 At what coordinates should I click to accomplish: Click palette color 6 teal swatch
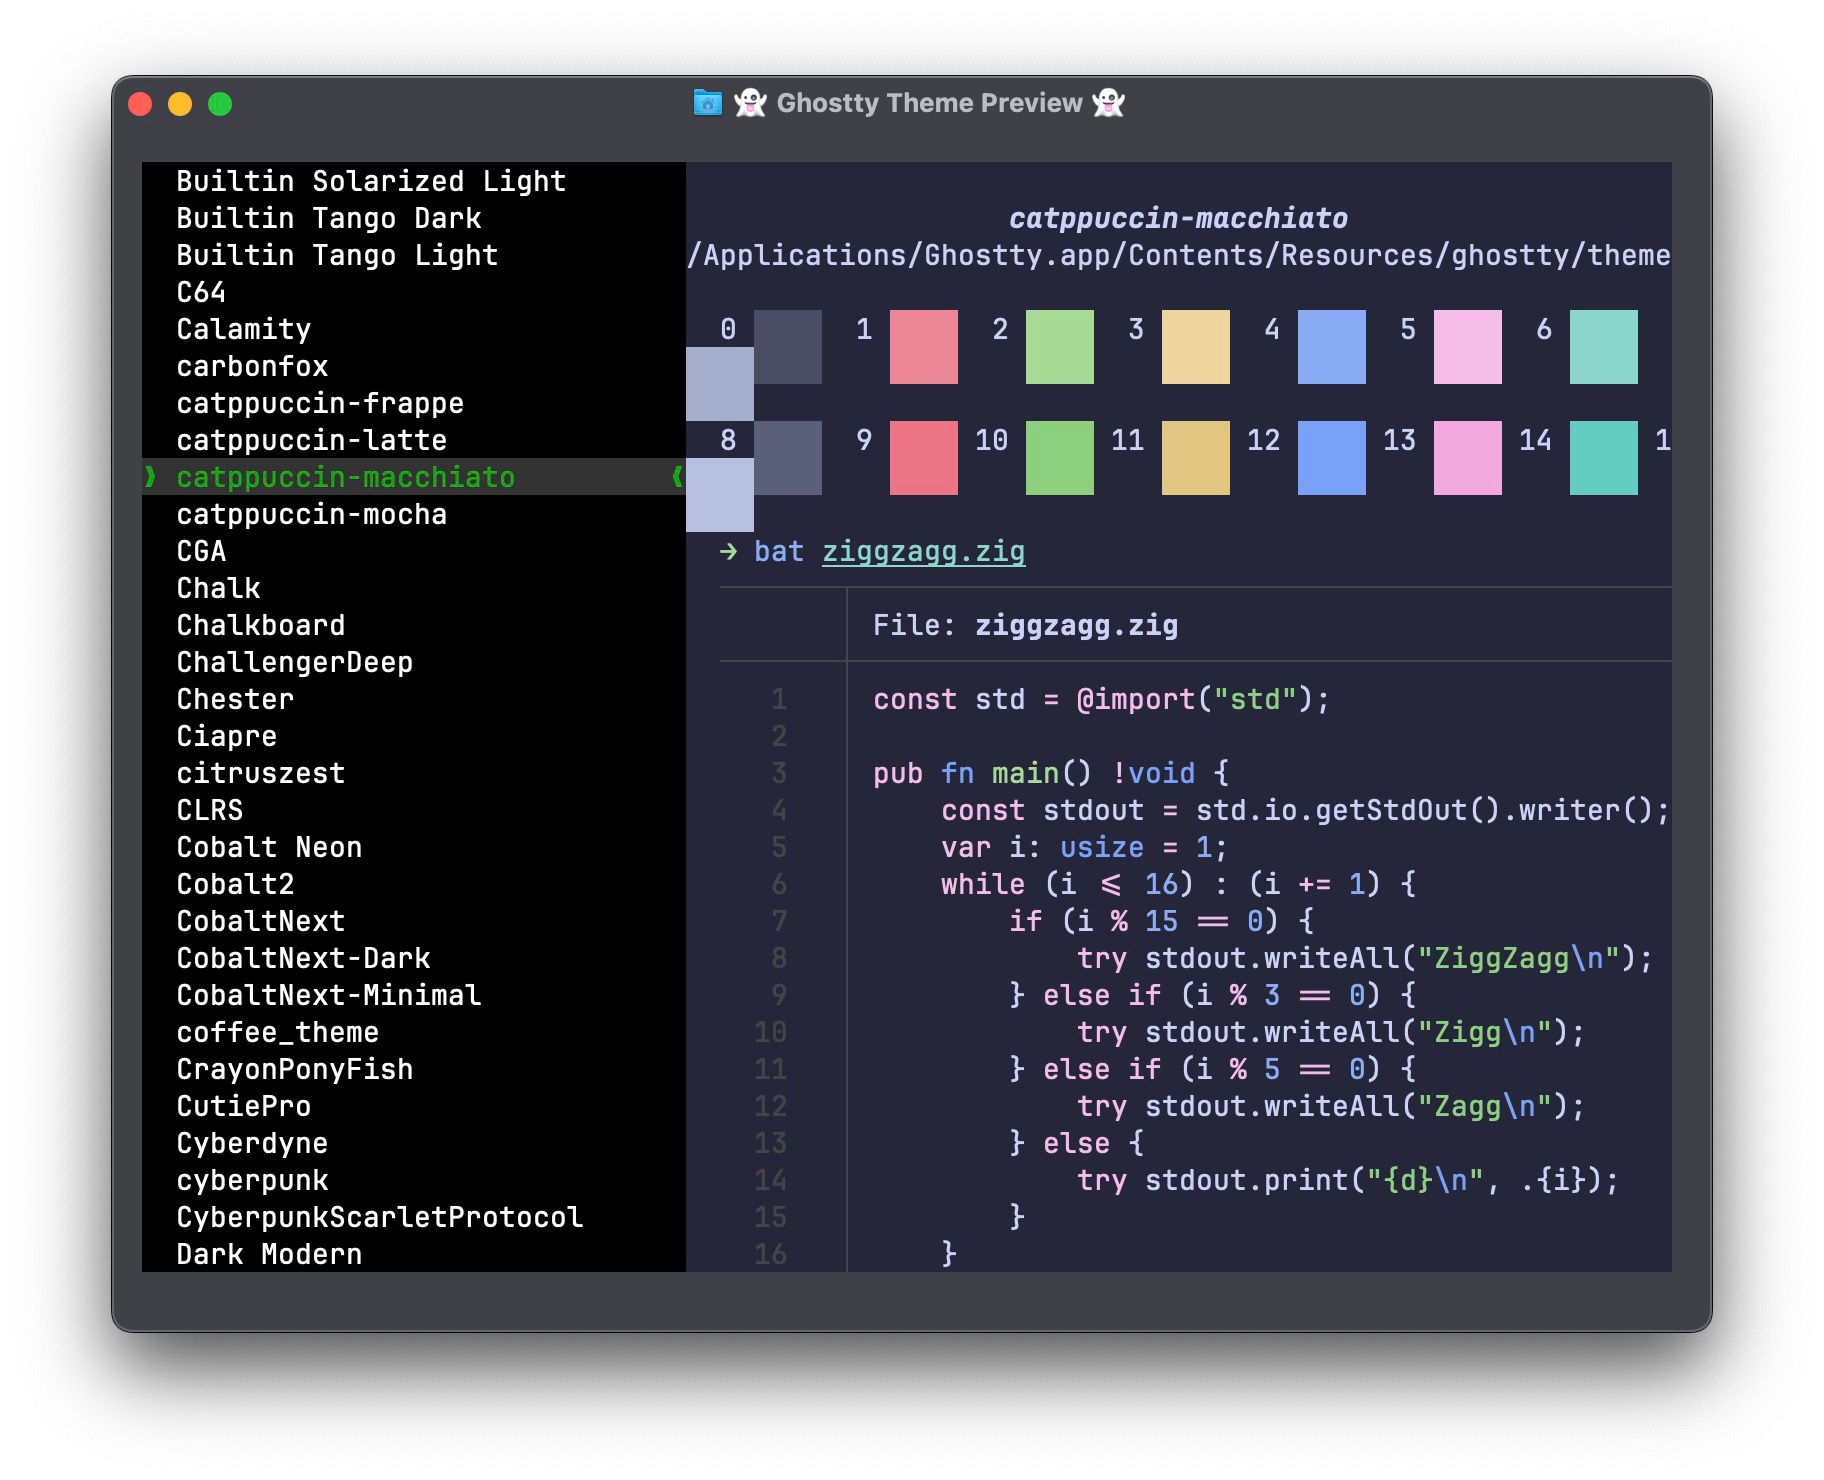1604,347
